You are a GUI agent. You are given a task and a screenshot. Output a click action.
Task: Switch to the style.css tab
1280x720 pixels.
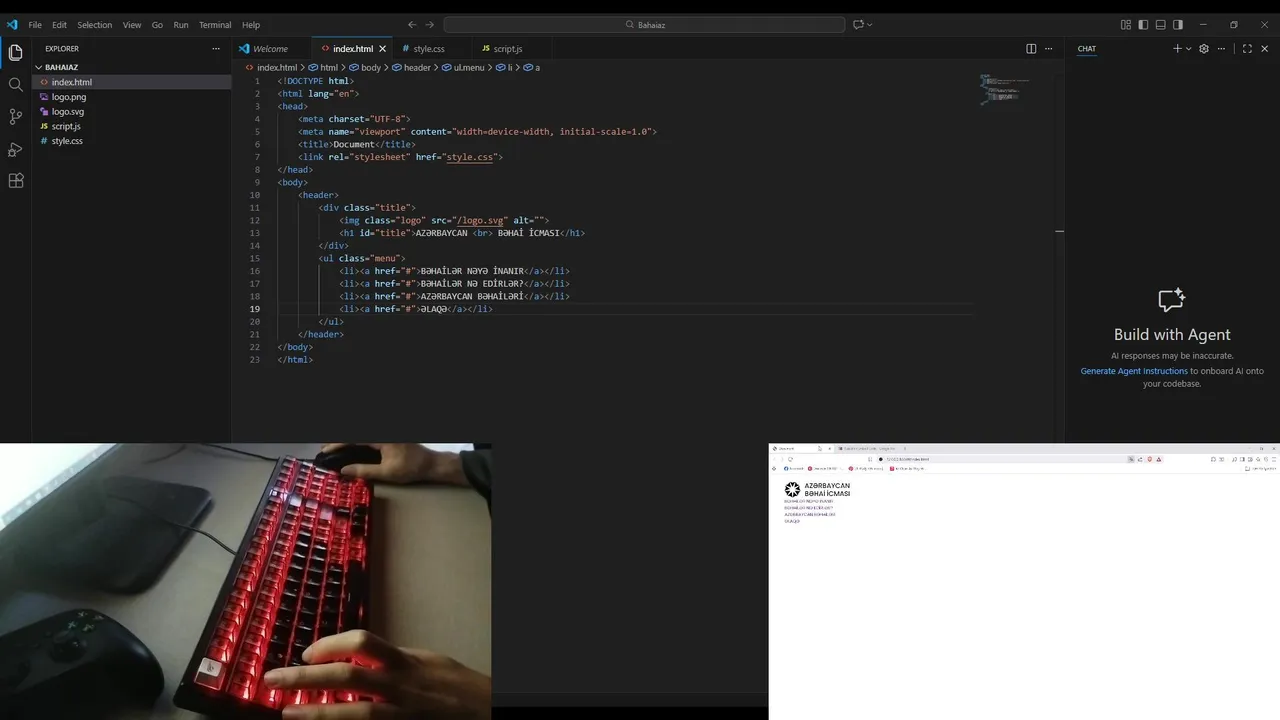[429, 48]
